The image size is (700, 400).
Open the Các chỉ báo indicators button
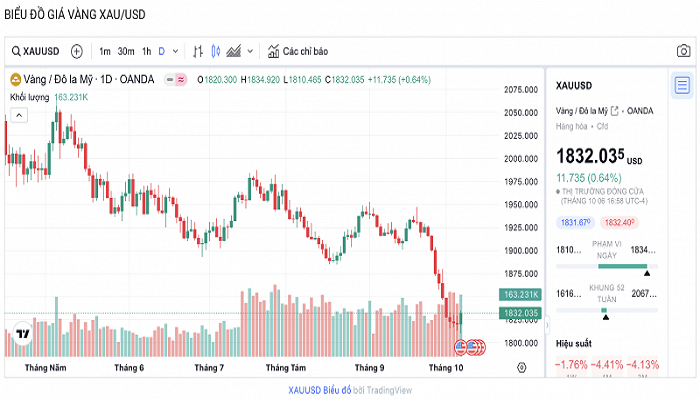tap(298, 51)
